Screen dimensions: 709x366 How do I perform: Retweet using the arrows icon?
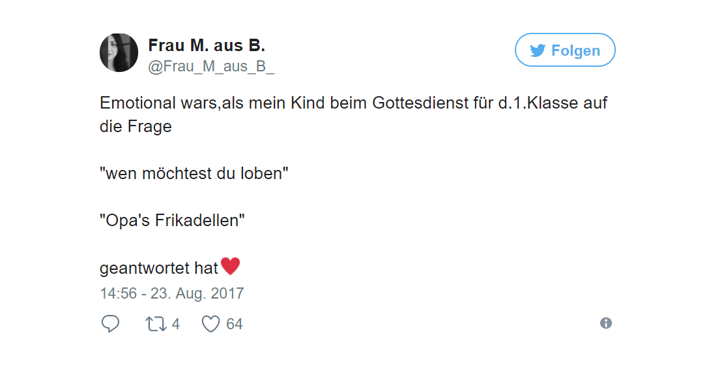pyautogui.click(x=156, y=324)
